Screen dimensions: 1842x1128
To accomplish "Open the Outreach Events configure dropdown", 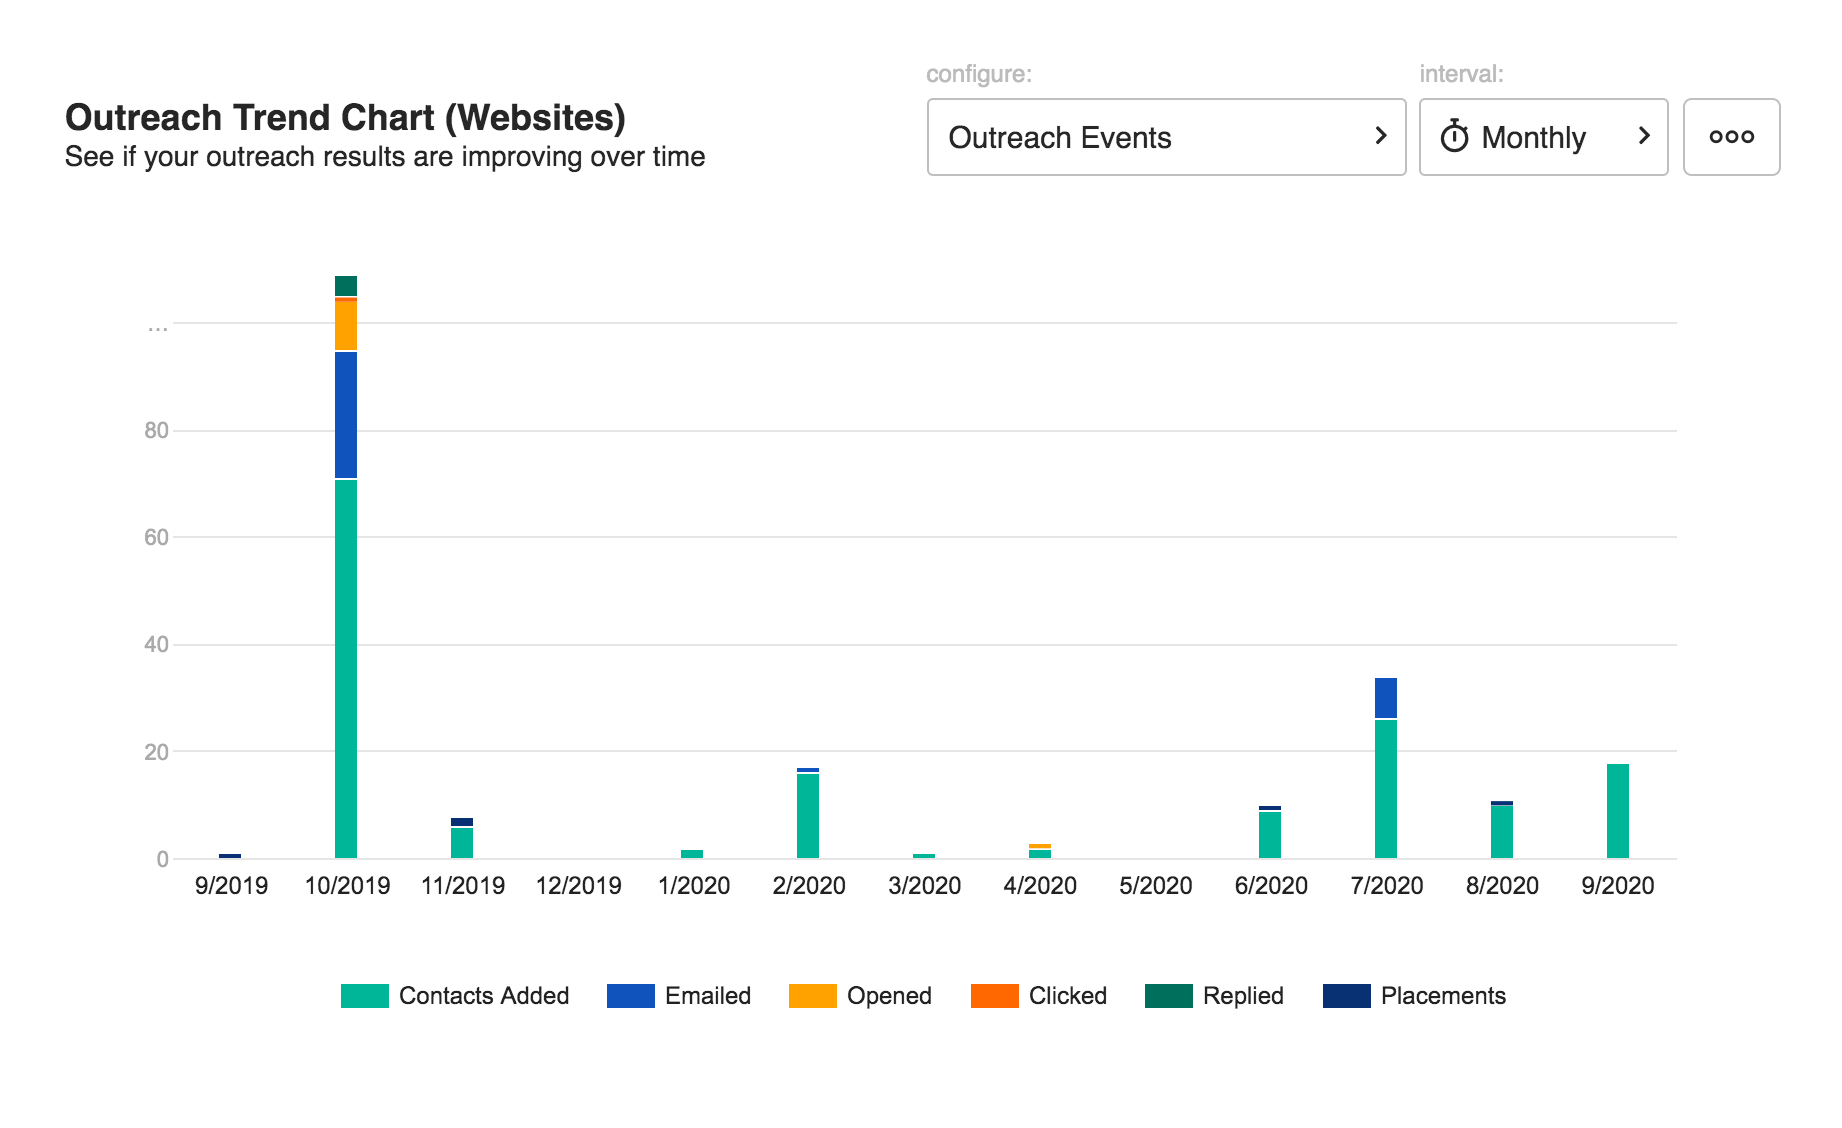I will pos(1165,137).
